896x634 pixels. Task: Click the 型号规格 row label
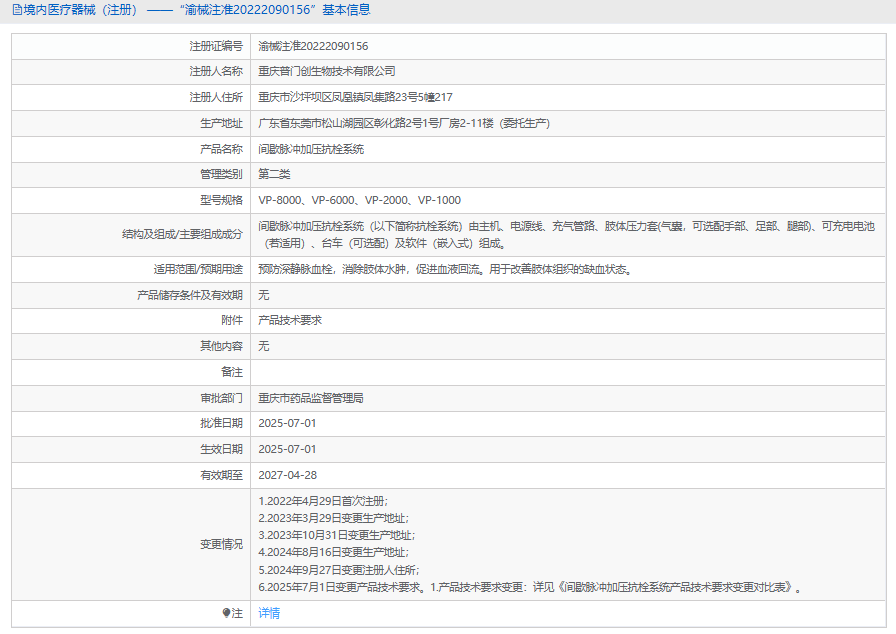click(221, 200)
